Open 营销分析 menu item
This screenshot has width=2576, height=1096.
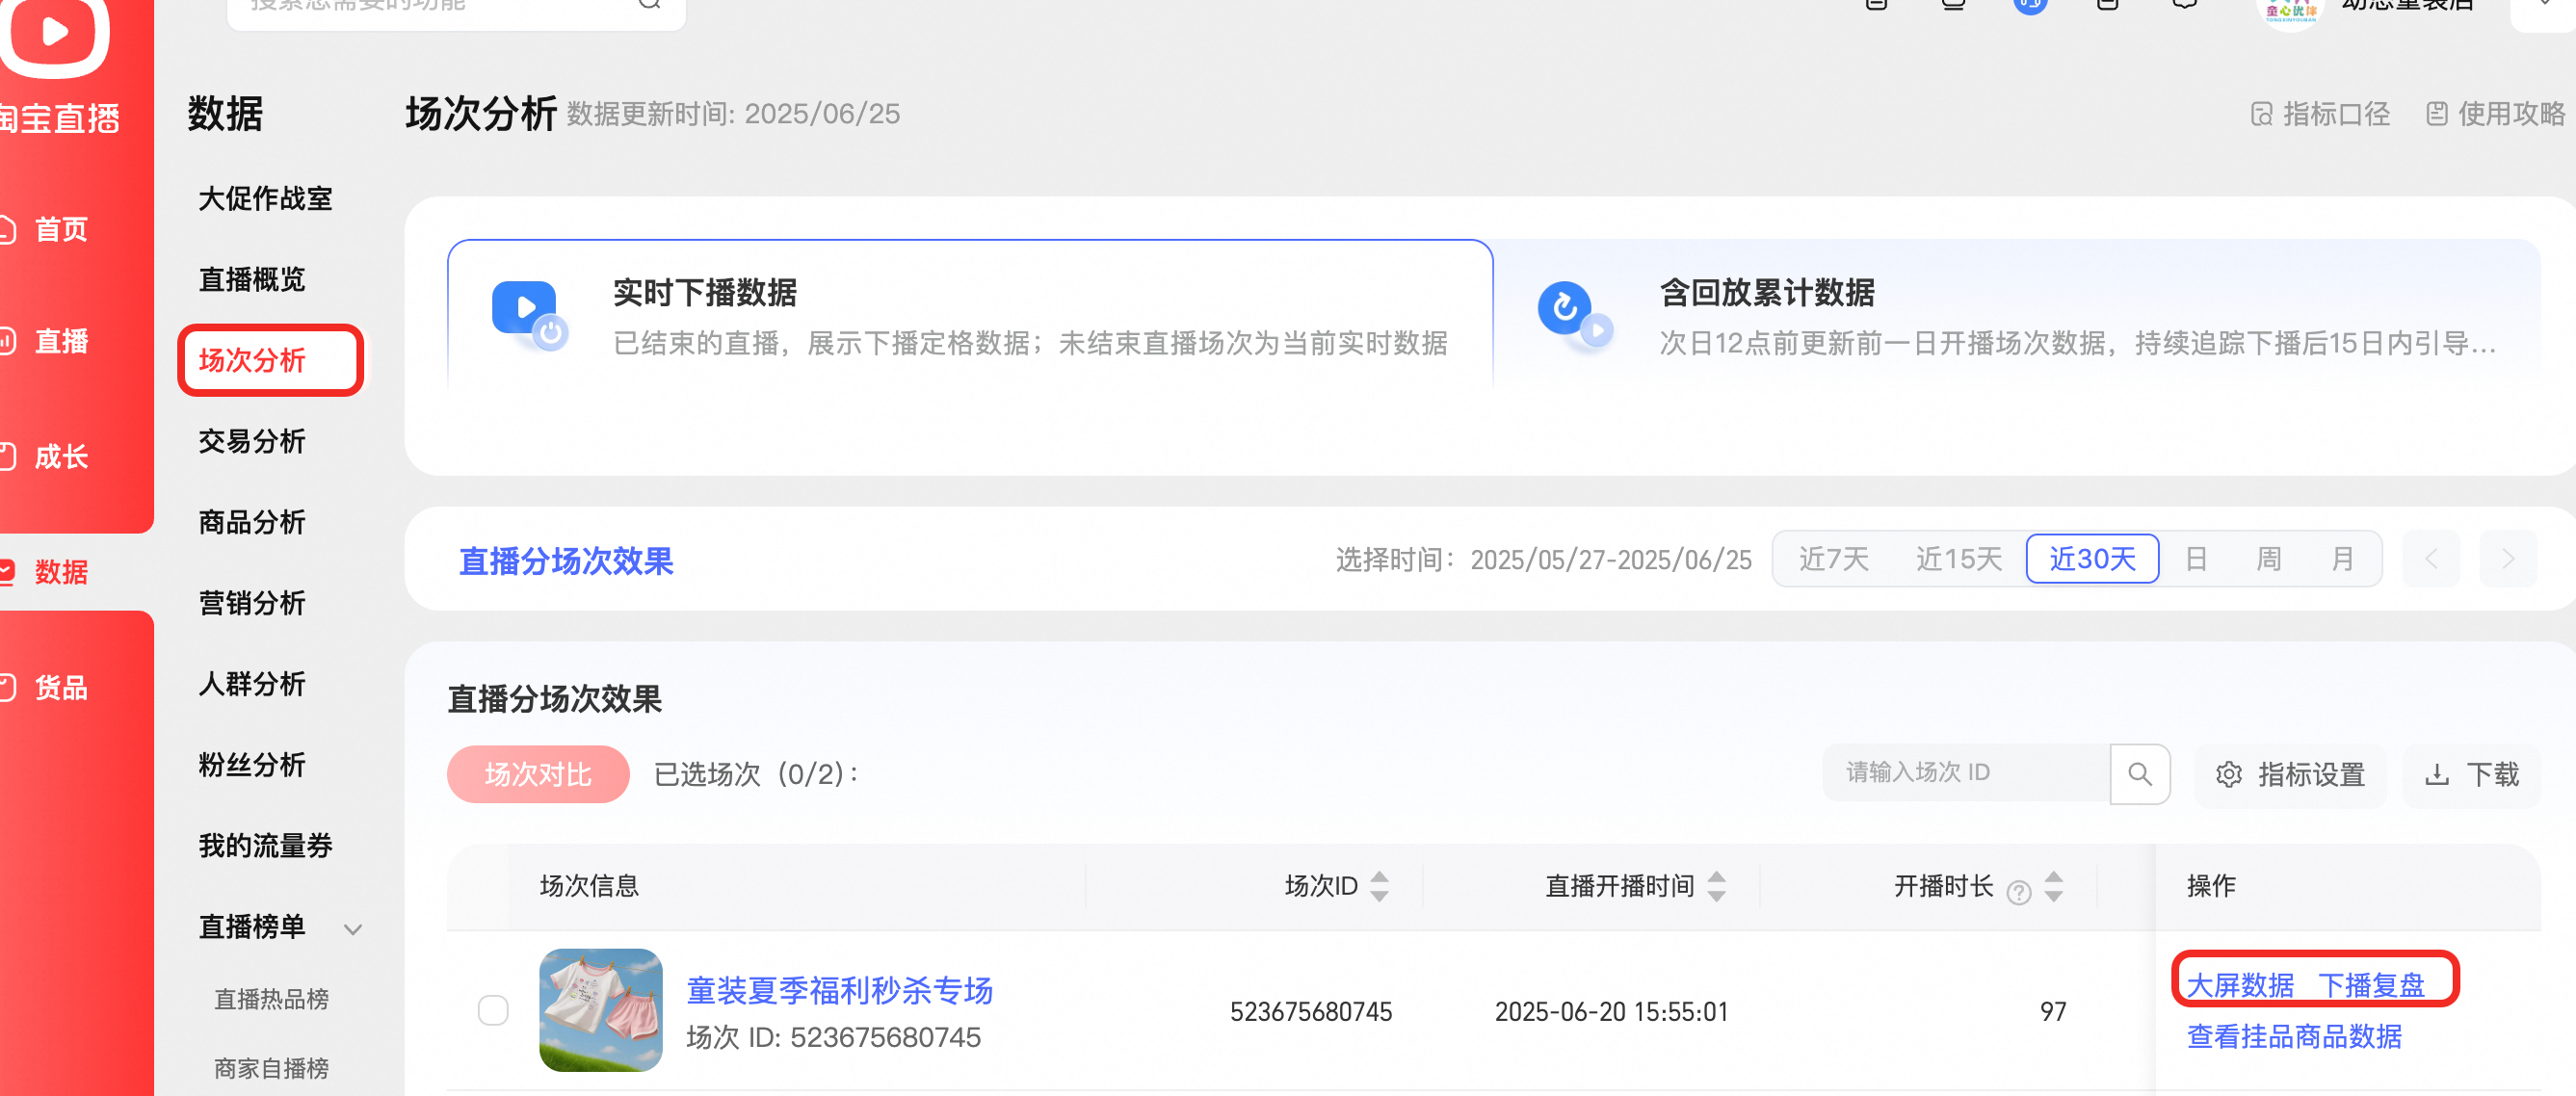[x=252, y=603]
